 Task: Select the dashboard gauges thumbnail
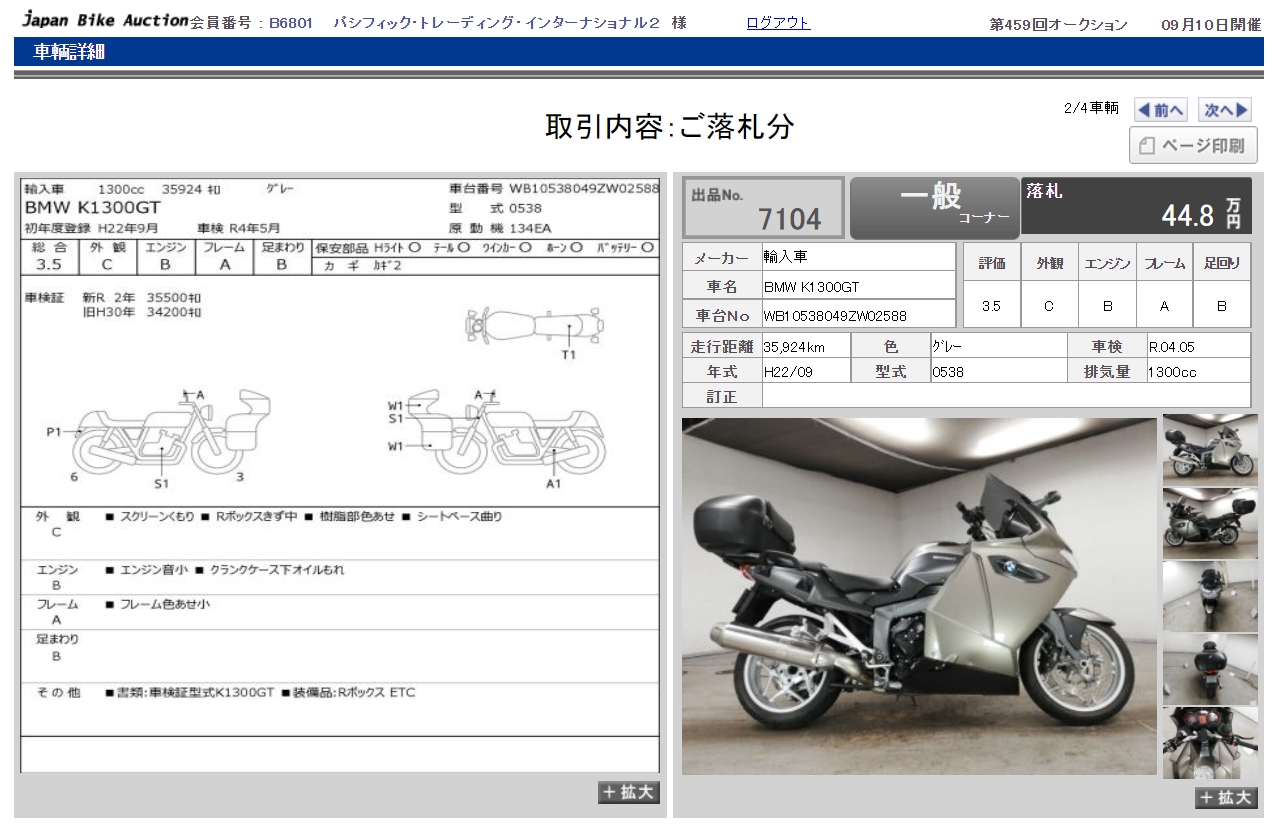[1210, 742]
